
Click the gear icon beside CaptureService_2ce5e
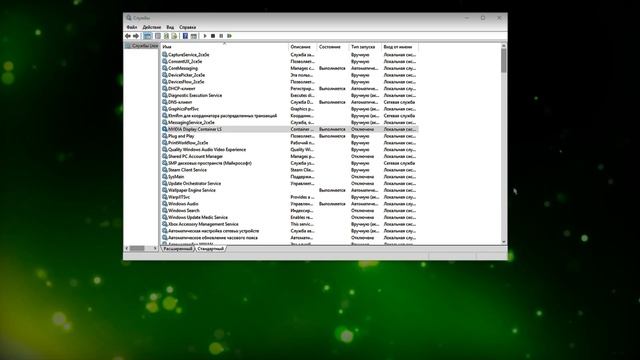pos(165,54)
